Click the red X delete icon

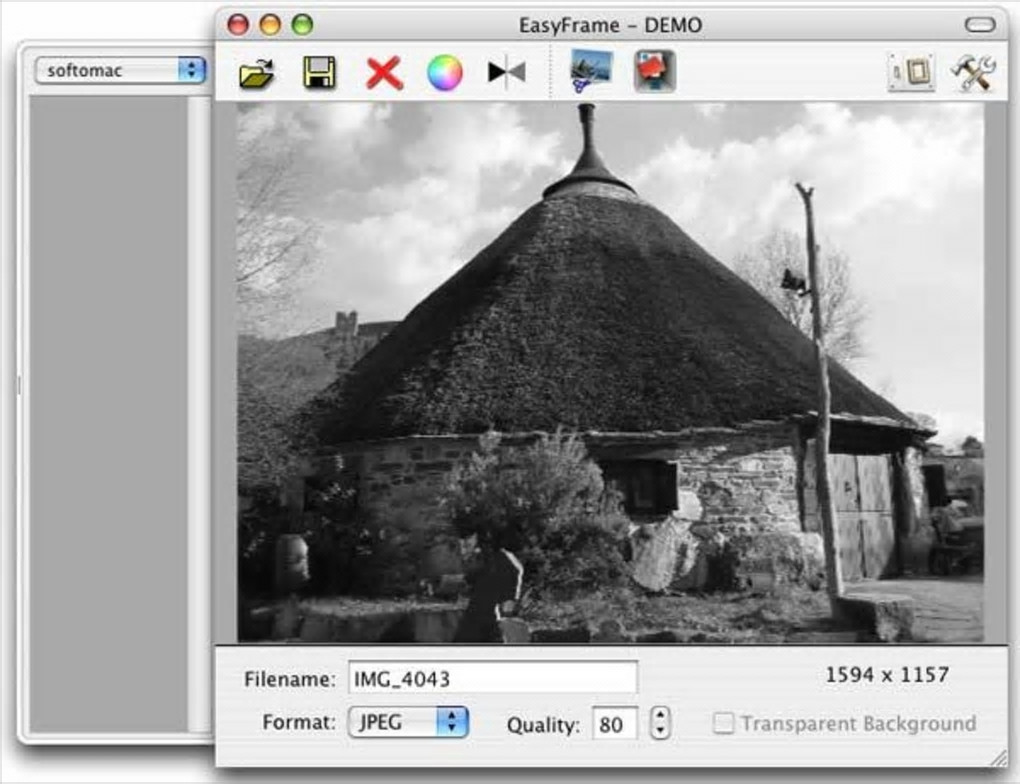point(384,72)
